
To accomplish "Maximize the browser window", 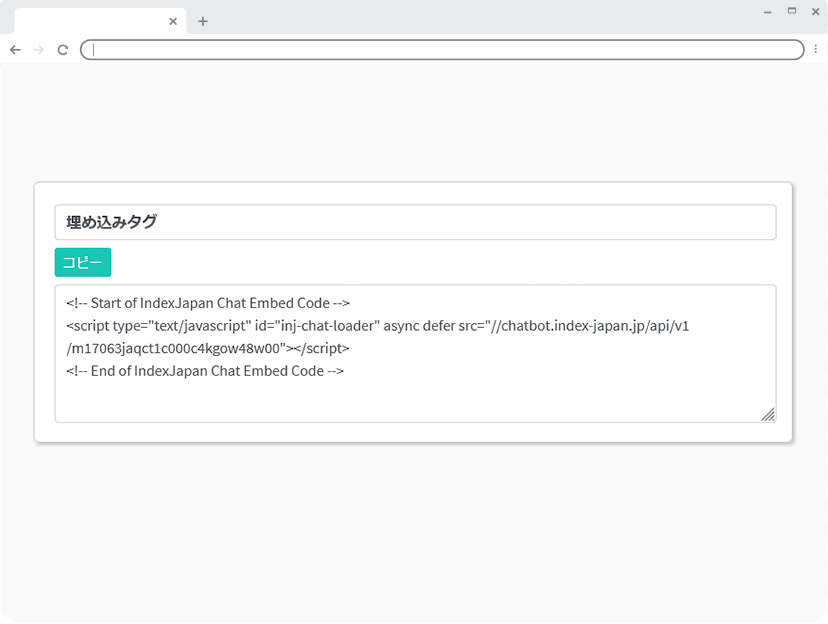I will tap(792, 11).
